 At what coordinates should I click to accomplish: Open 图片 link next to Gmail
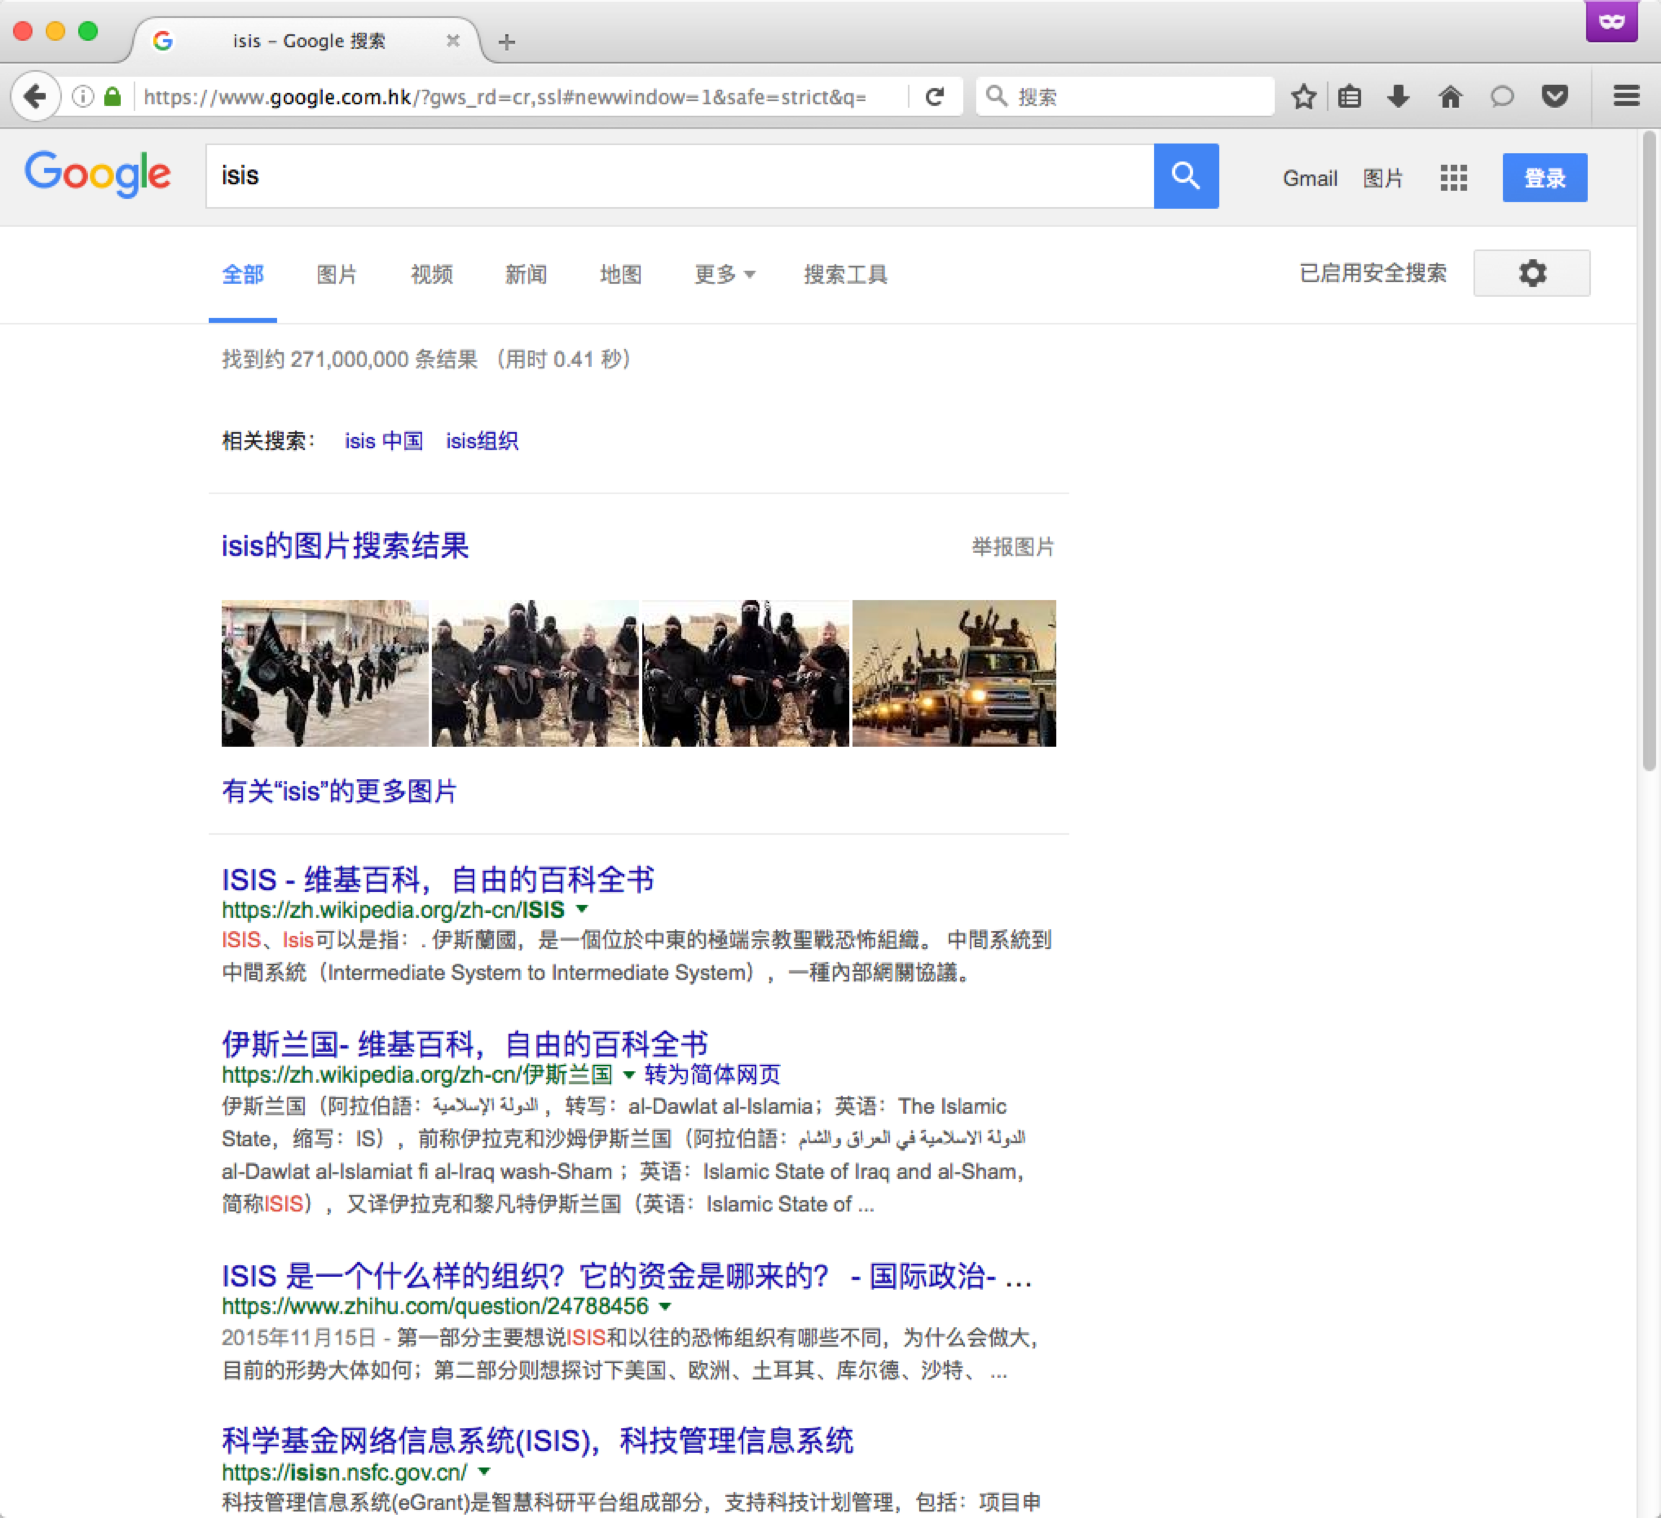[x=1383, y=178]
